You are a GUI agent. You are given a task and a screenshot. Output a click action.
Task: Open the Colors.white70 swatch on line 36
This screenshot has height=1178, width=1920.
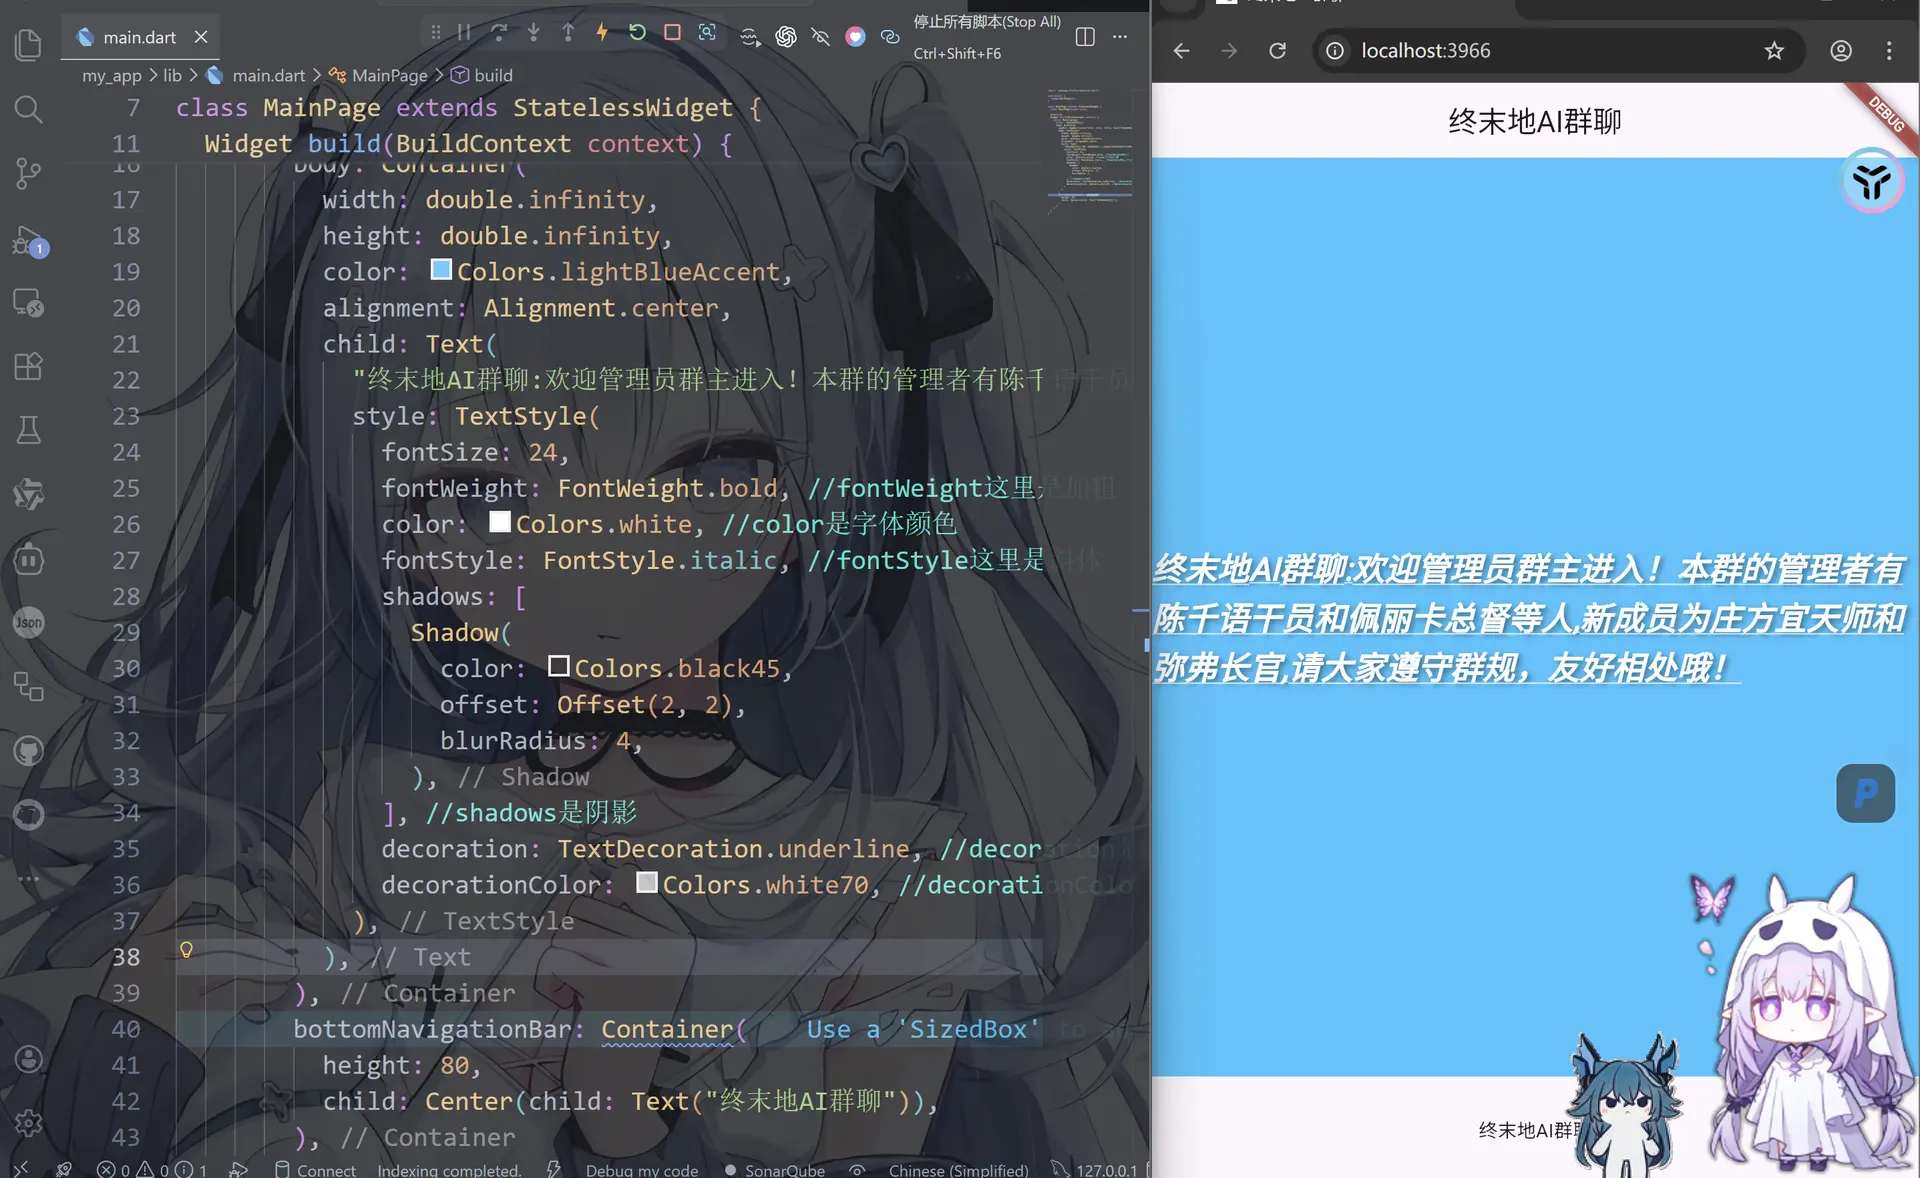click(647, 883)
